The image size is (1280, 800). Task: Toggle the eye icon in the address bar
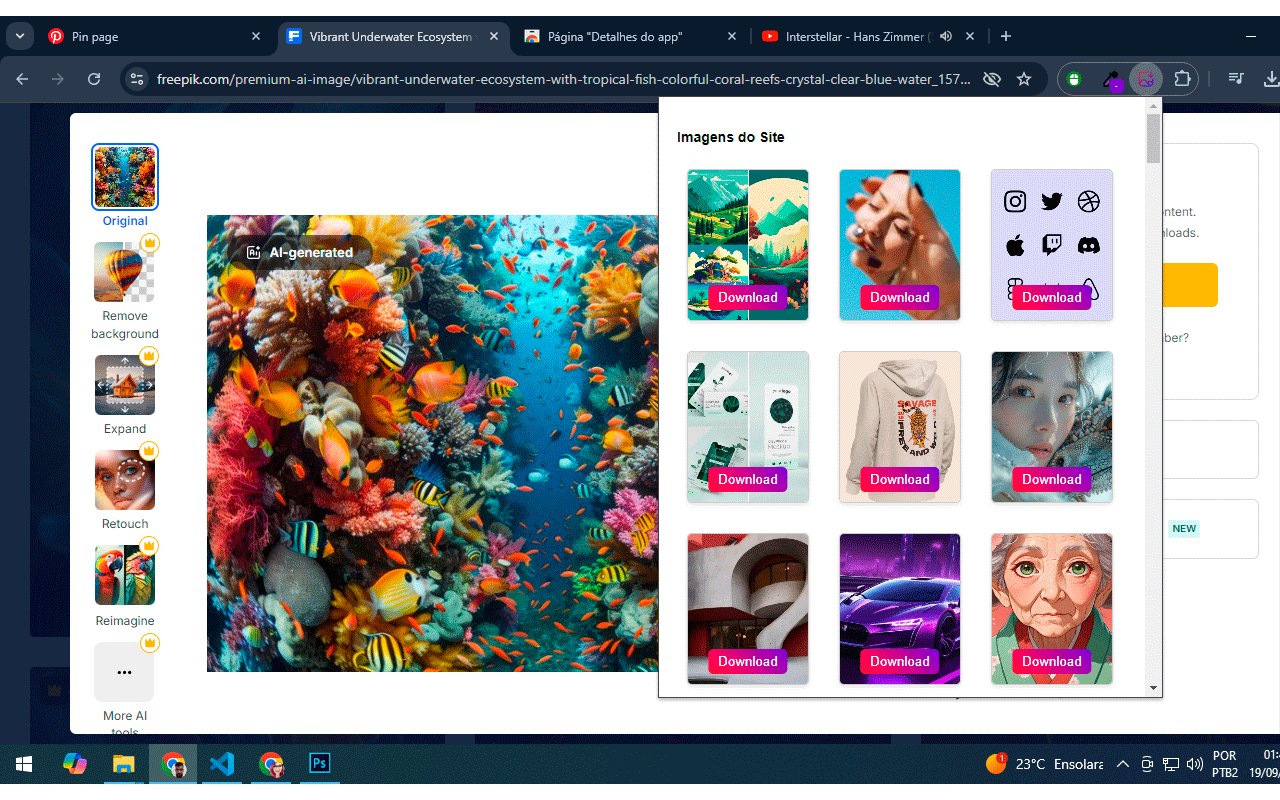[x=990, y=78]
